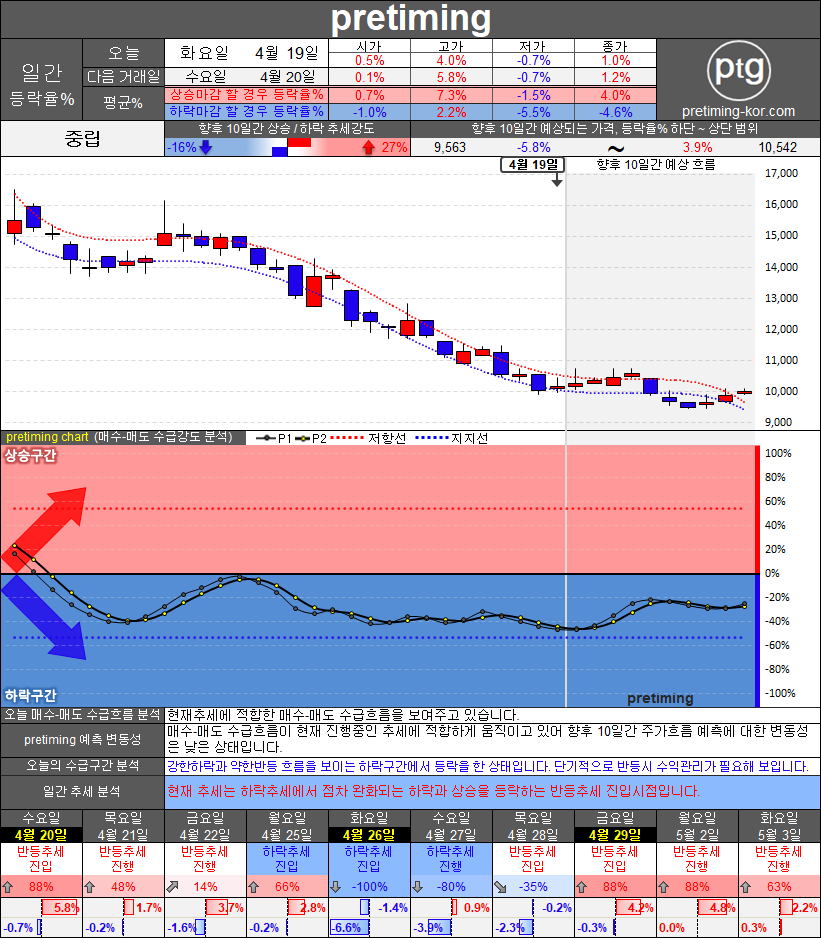Click the lower bound price 9,563

[x=449, y=147]
